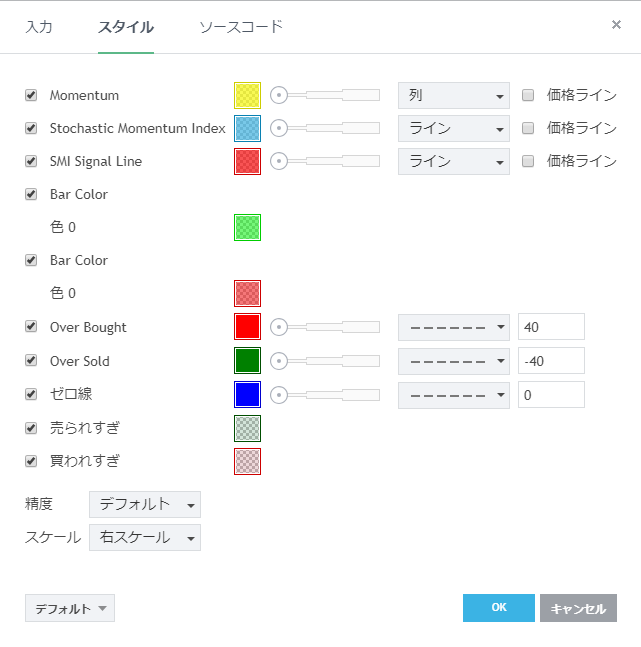Open the Over Bought red color picker
Viewport: 641px width, 647px height.
[x=247, y=327]
